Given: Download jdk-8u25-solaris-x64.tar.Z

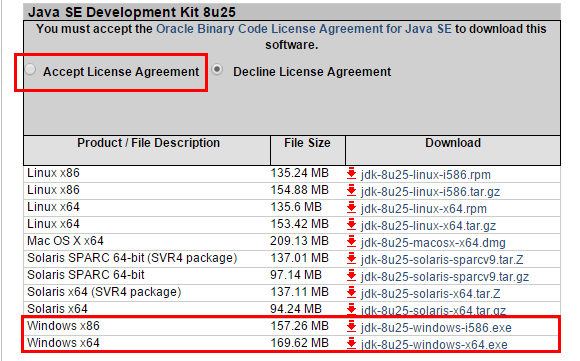Looking at the screenshot, I should 431,294.
